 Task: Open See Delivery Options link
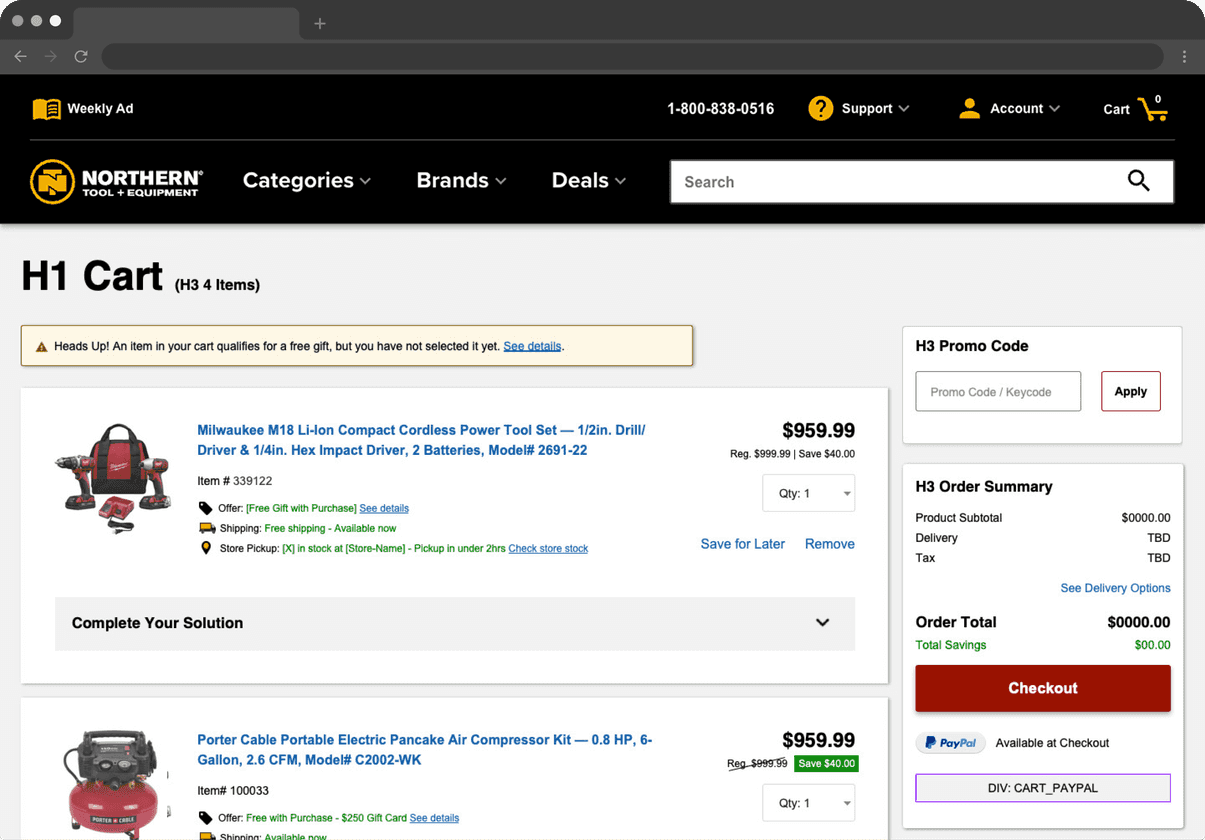1115,588
